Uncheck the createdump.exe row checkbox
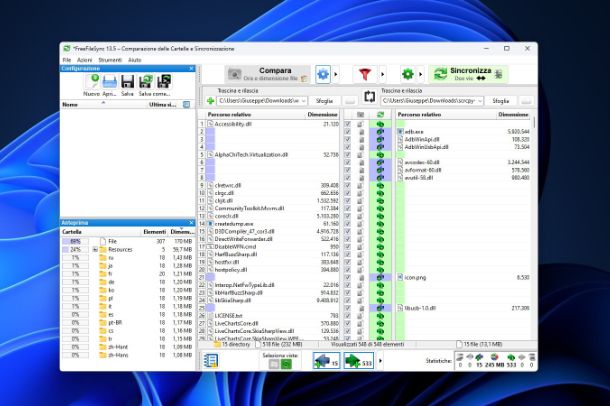Screen dimensions: 610x406 pos(347,224)
